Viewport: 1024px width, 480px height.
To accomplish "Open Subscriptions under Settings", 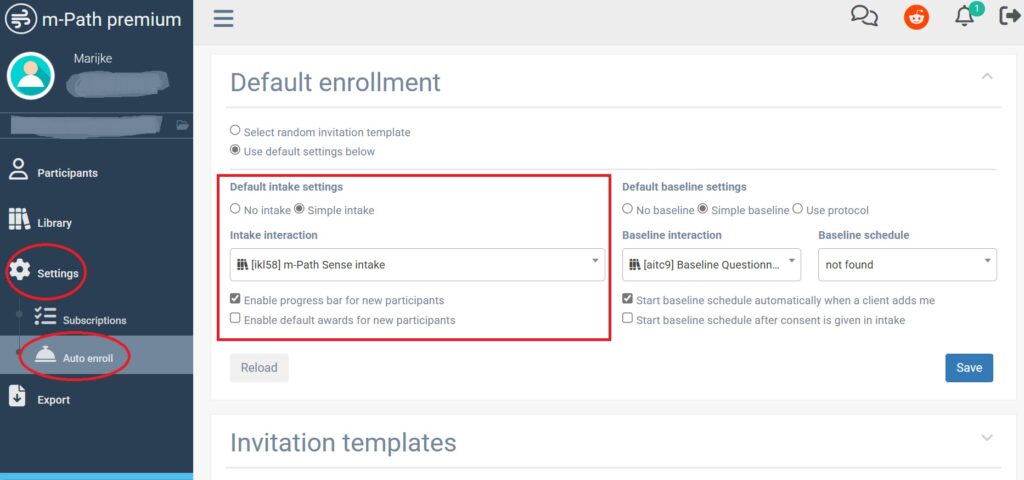I will click(94, 320).
